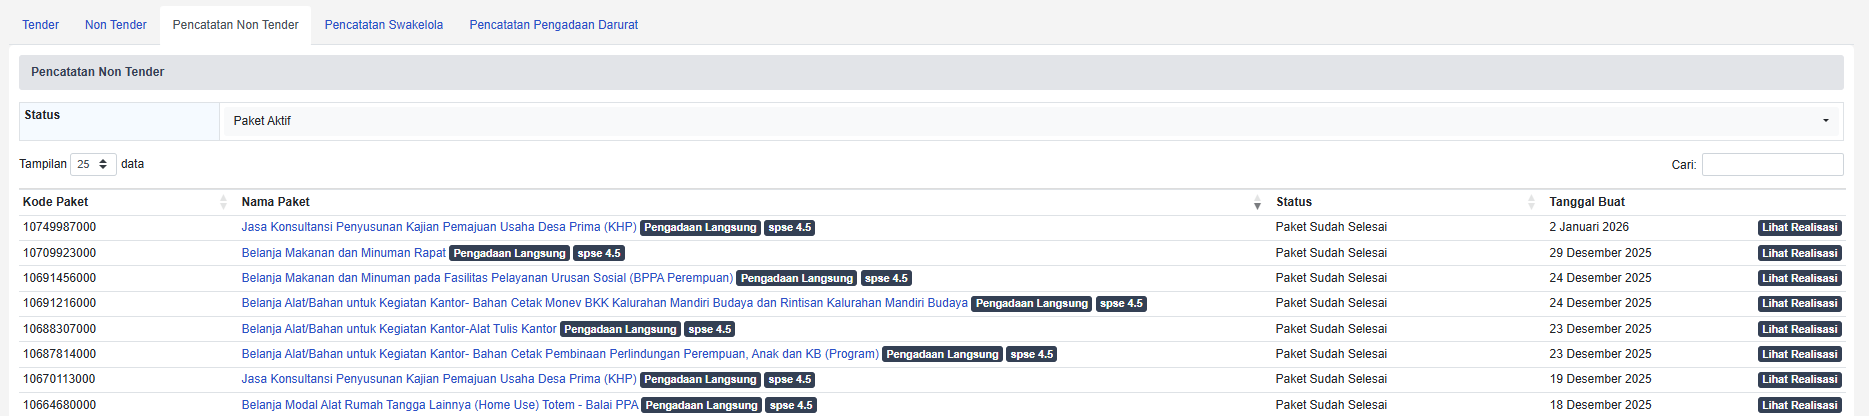1869x416 pixels.
Task: Sort by Status column header
Action: point(1405,202)
